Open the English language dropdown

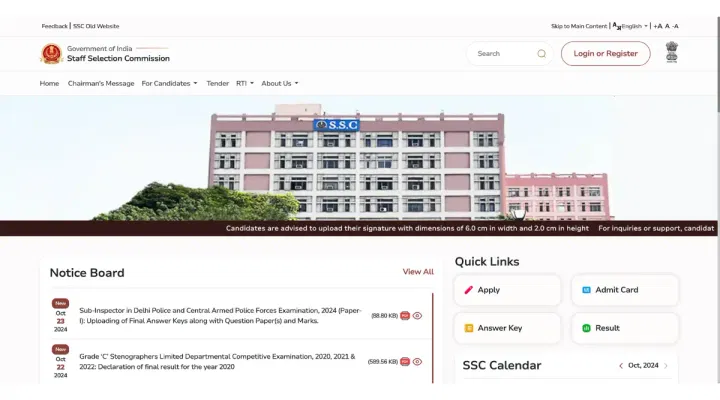pyautogui.click(x=635, y=26)
